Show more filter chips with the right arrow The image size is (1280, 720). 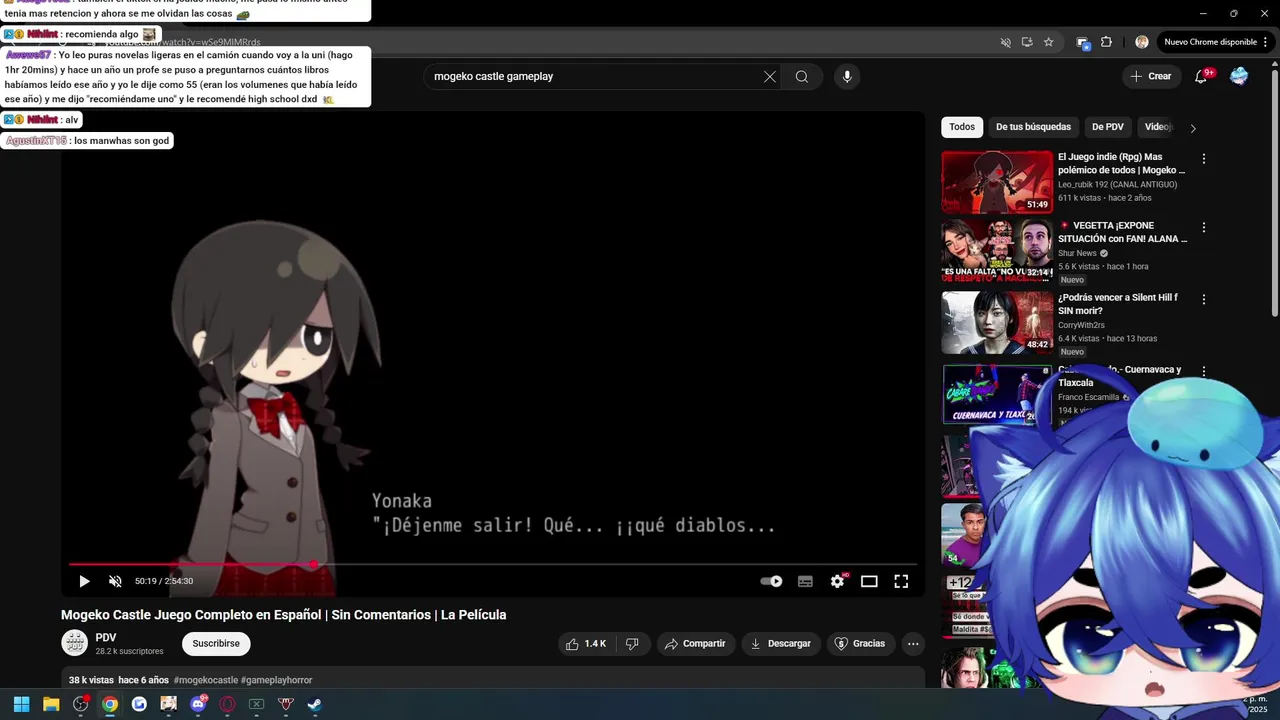1192,128
